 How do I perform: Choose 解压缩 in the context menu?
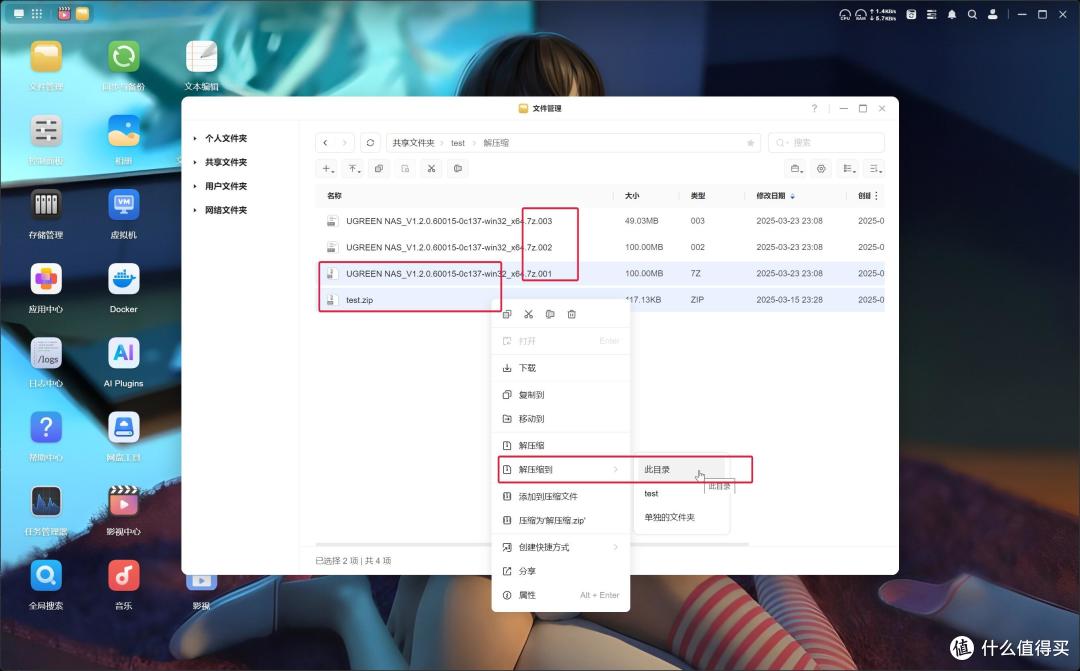[561, 446]
